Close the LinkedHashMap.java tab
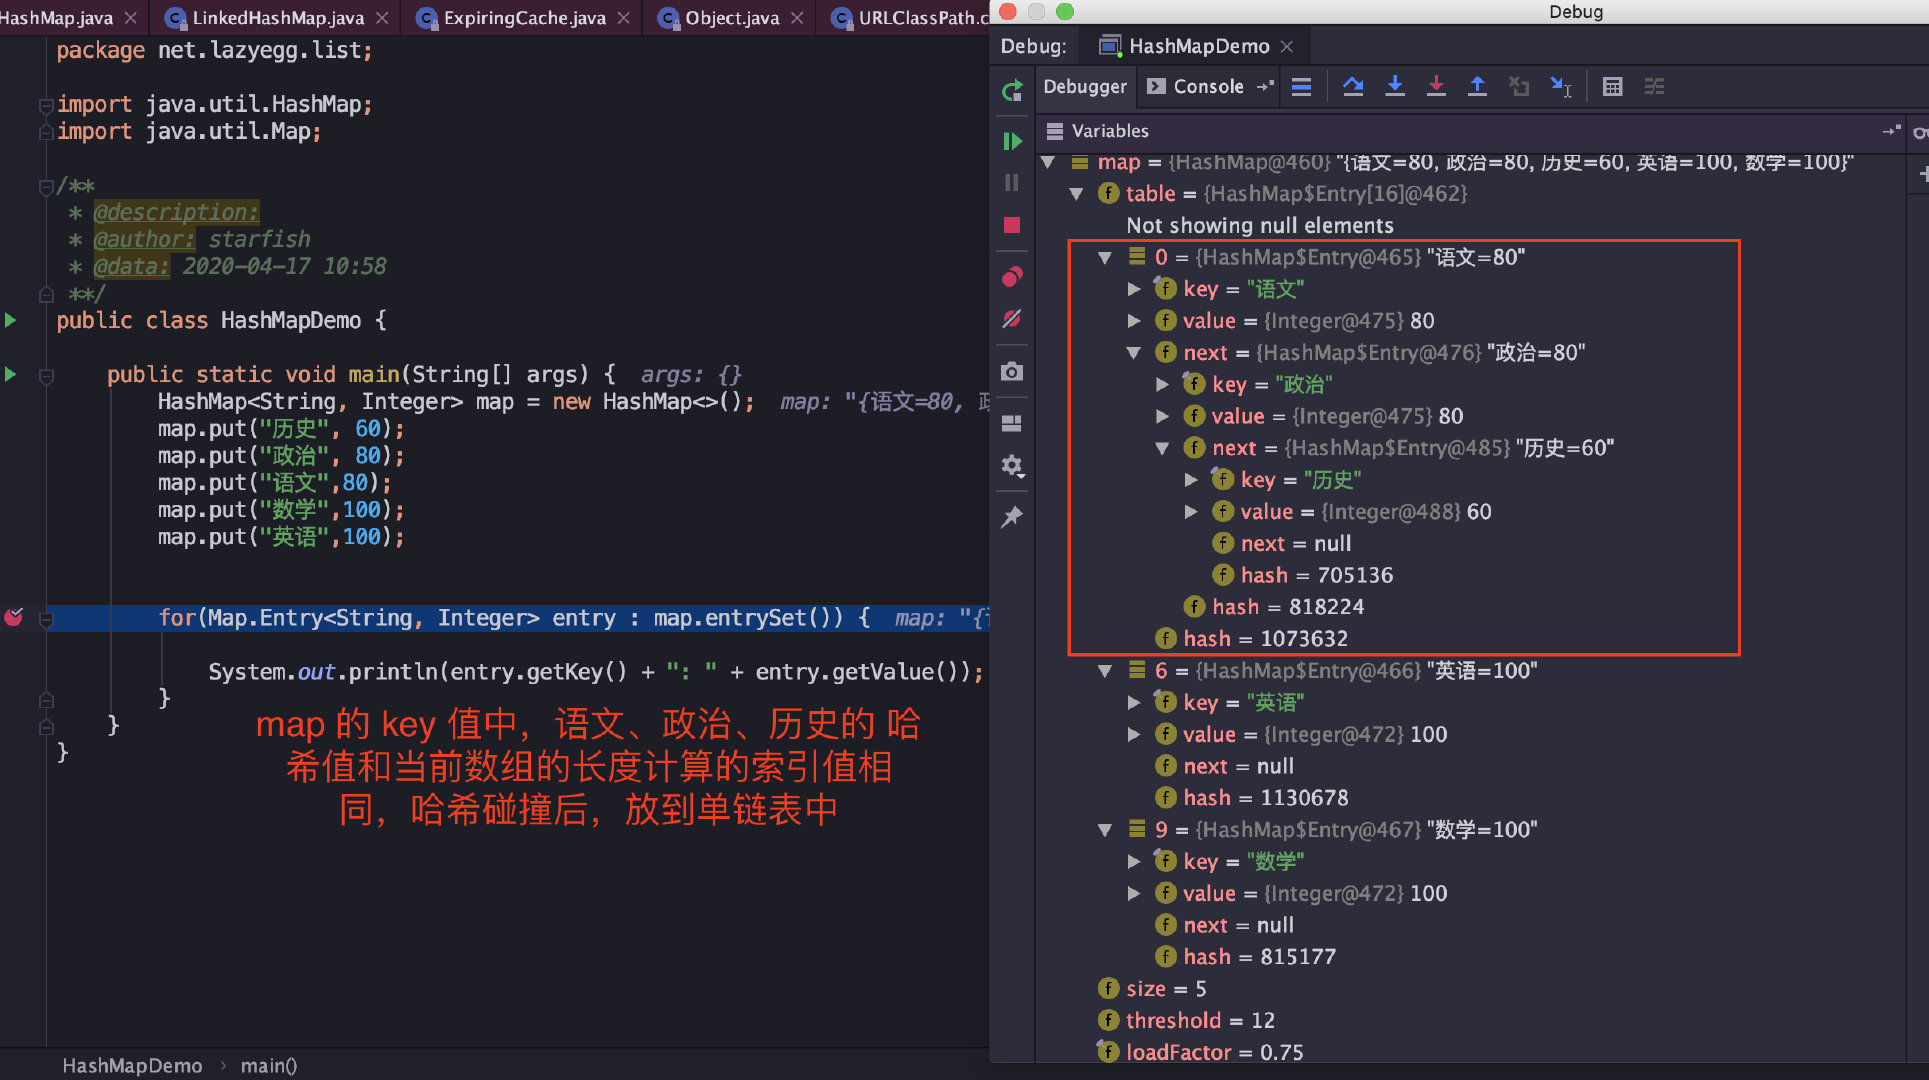Image resolution: width=1929 pixels, height=1080 pixels. tap(382, 18)
